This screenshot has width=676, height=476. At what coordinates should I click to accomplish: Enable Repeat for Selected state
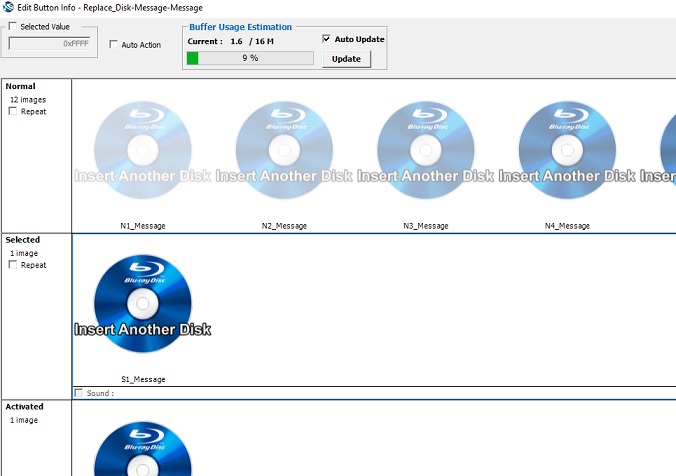coord(13,265)
